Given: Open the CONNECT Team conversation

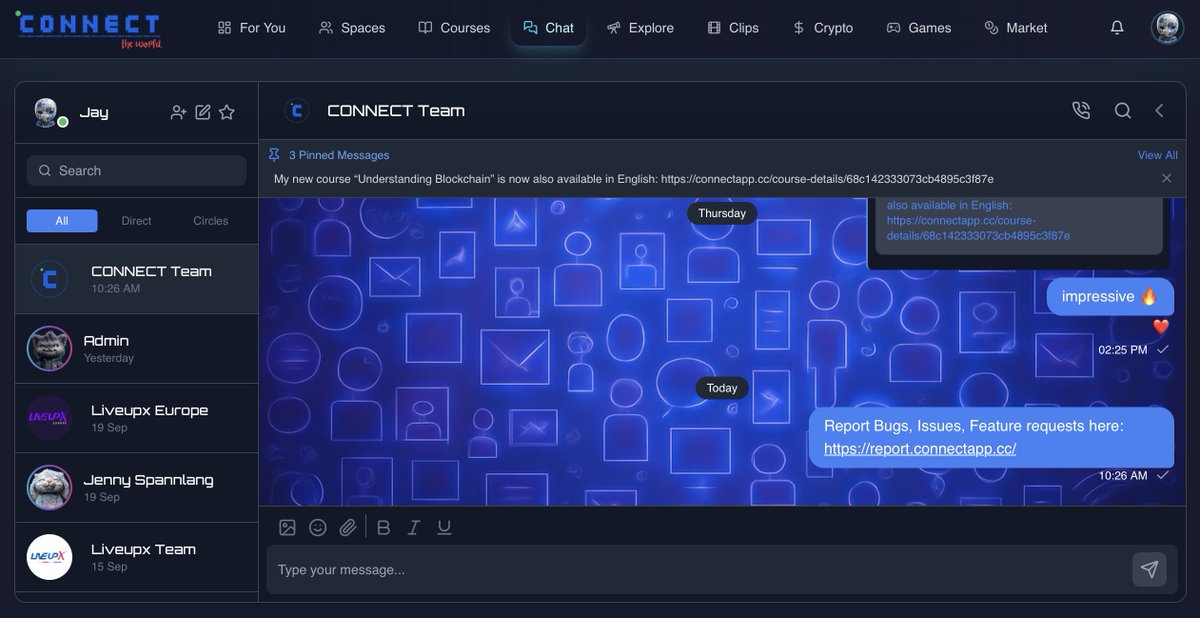Looking at the screenshot, I should [x=137, y=279].
